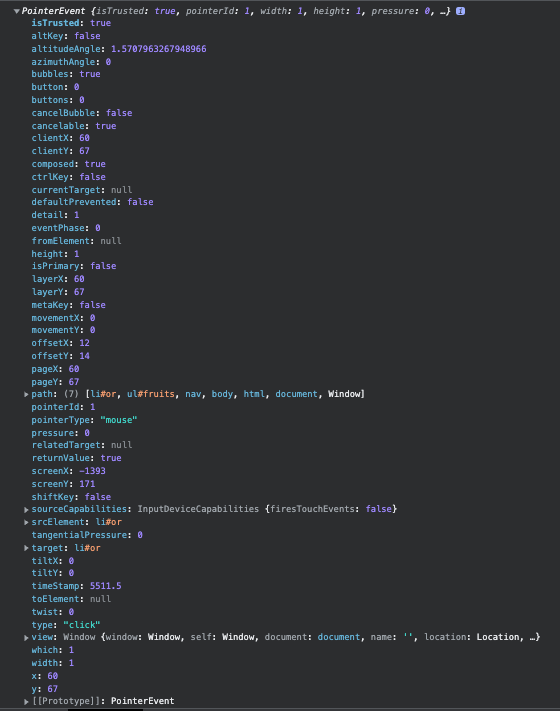
Task: Select offsetX: 12 property
Action: (60, 343)
